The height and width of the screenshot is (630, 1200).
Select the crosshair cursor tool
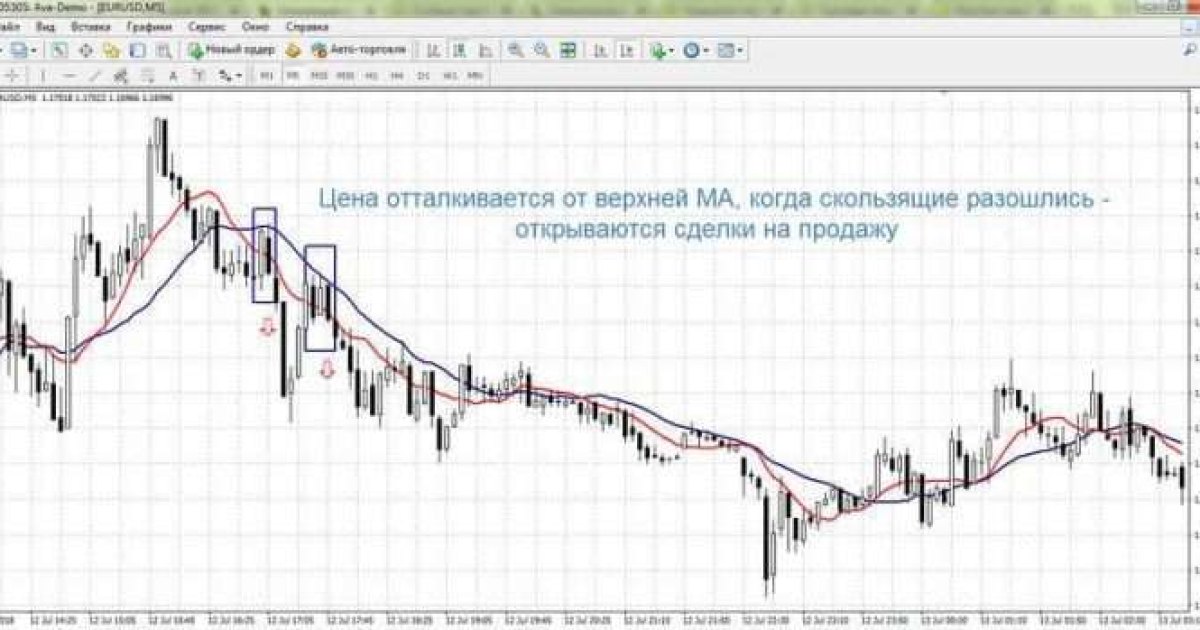click(x=13, y=76)
